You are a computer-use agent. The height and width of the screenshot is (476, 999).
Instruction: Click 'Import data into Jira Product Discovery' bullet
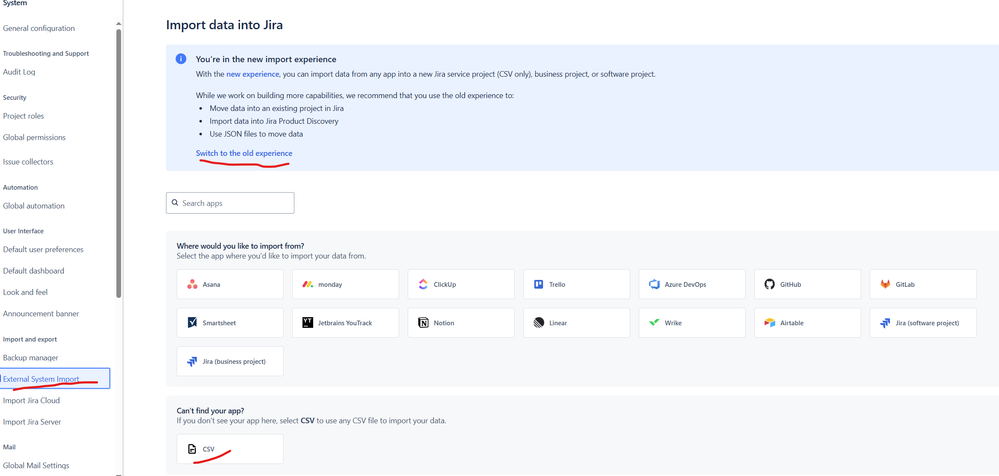click(x=274, y=121)
